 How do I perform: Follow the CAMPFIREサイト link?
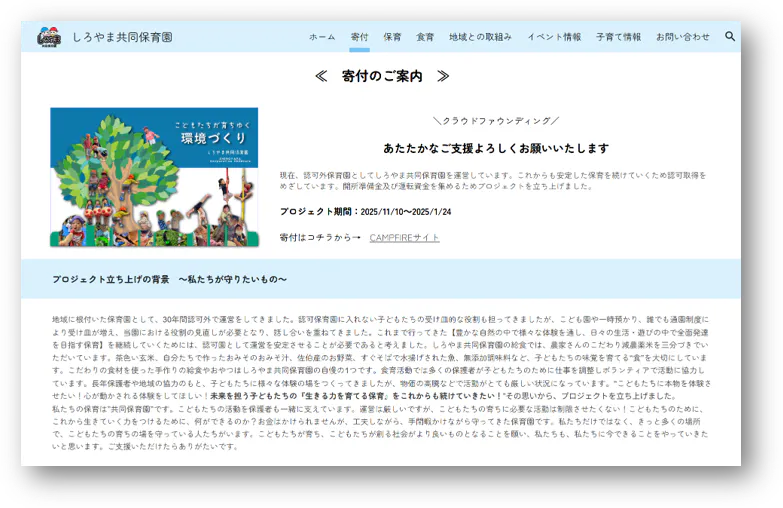click(404, 238)
